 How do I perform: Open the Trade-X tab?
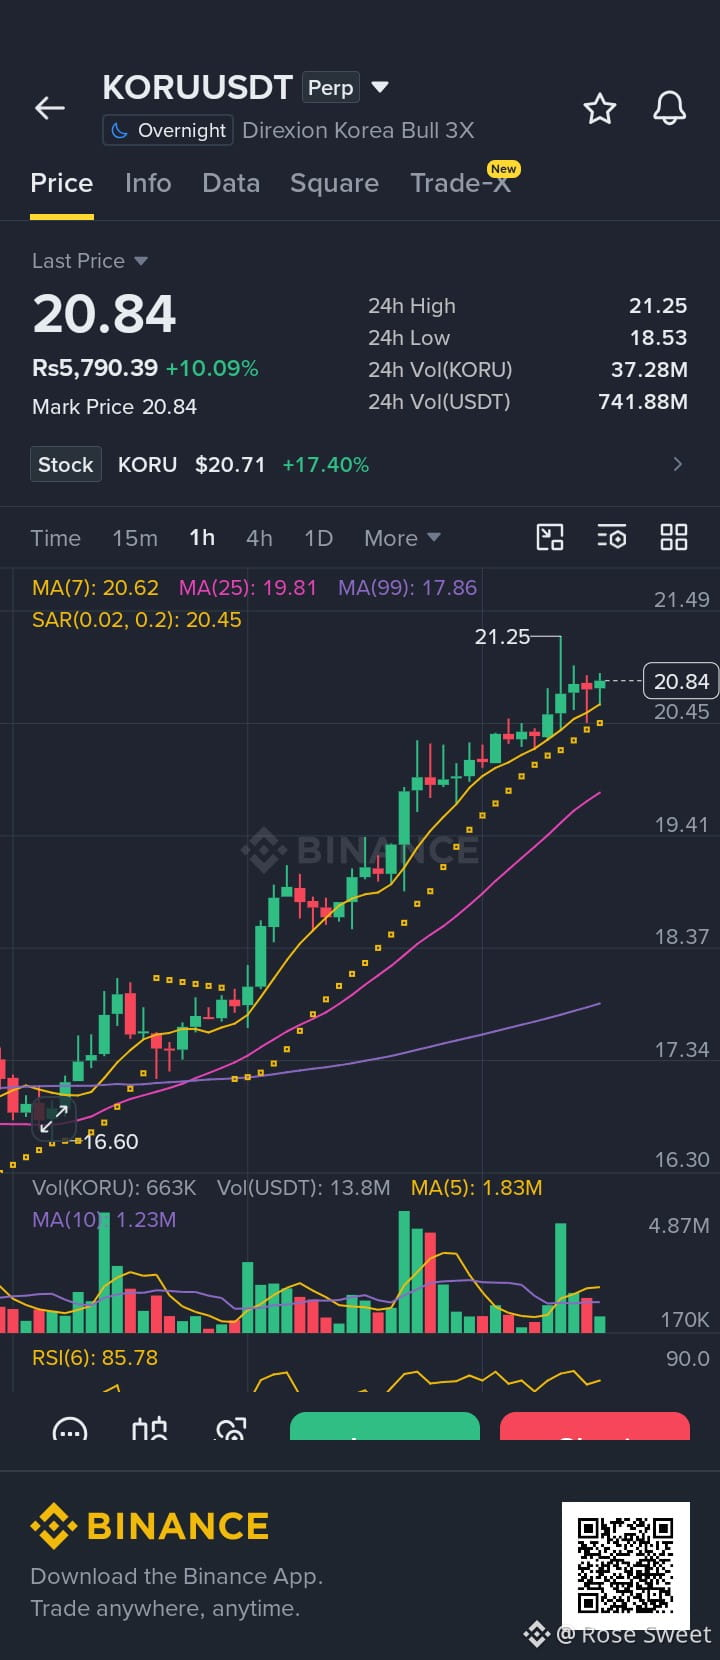[x=461, y=183]
